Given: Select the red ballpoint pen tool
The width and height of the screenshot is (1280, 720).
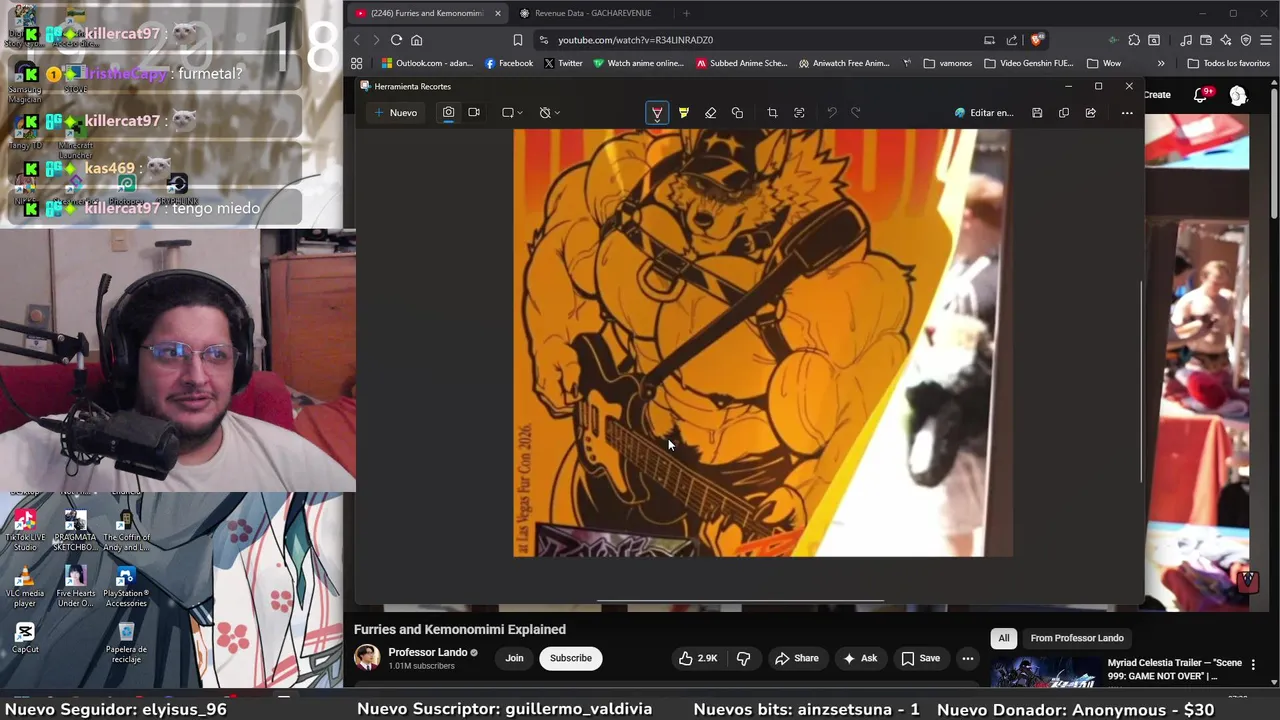Looking at the screenshot, I should click(x=657, y=113).
